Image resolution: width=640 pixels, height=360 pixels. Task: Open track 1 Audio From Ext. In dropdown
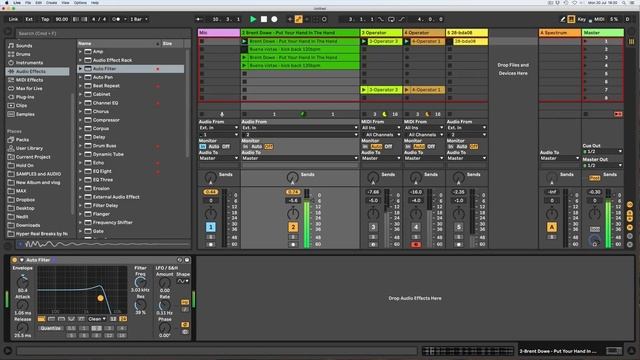click(219, 128)
